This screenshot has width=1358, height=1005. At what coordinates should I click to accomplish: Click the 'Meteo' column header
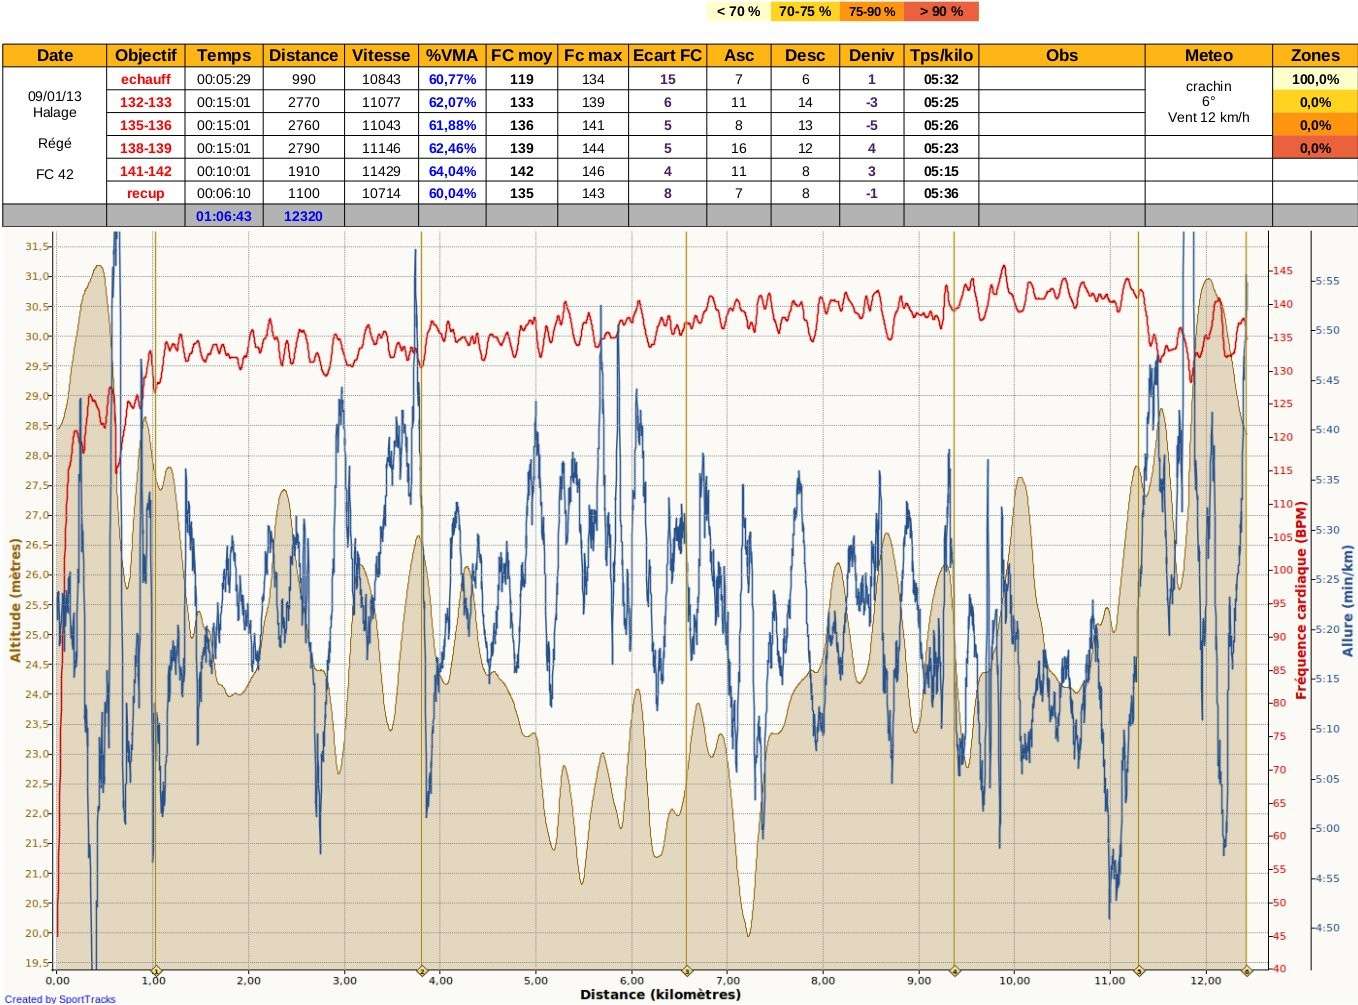coord(1208,55)
